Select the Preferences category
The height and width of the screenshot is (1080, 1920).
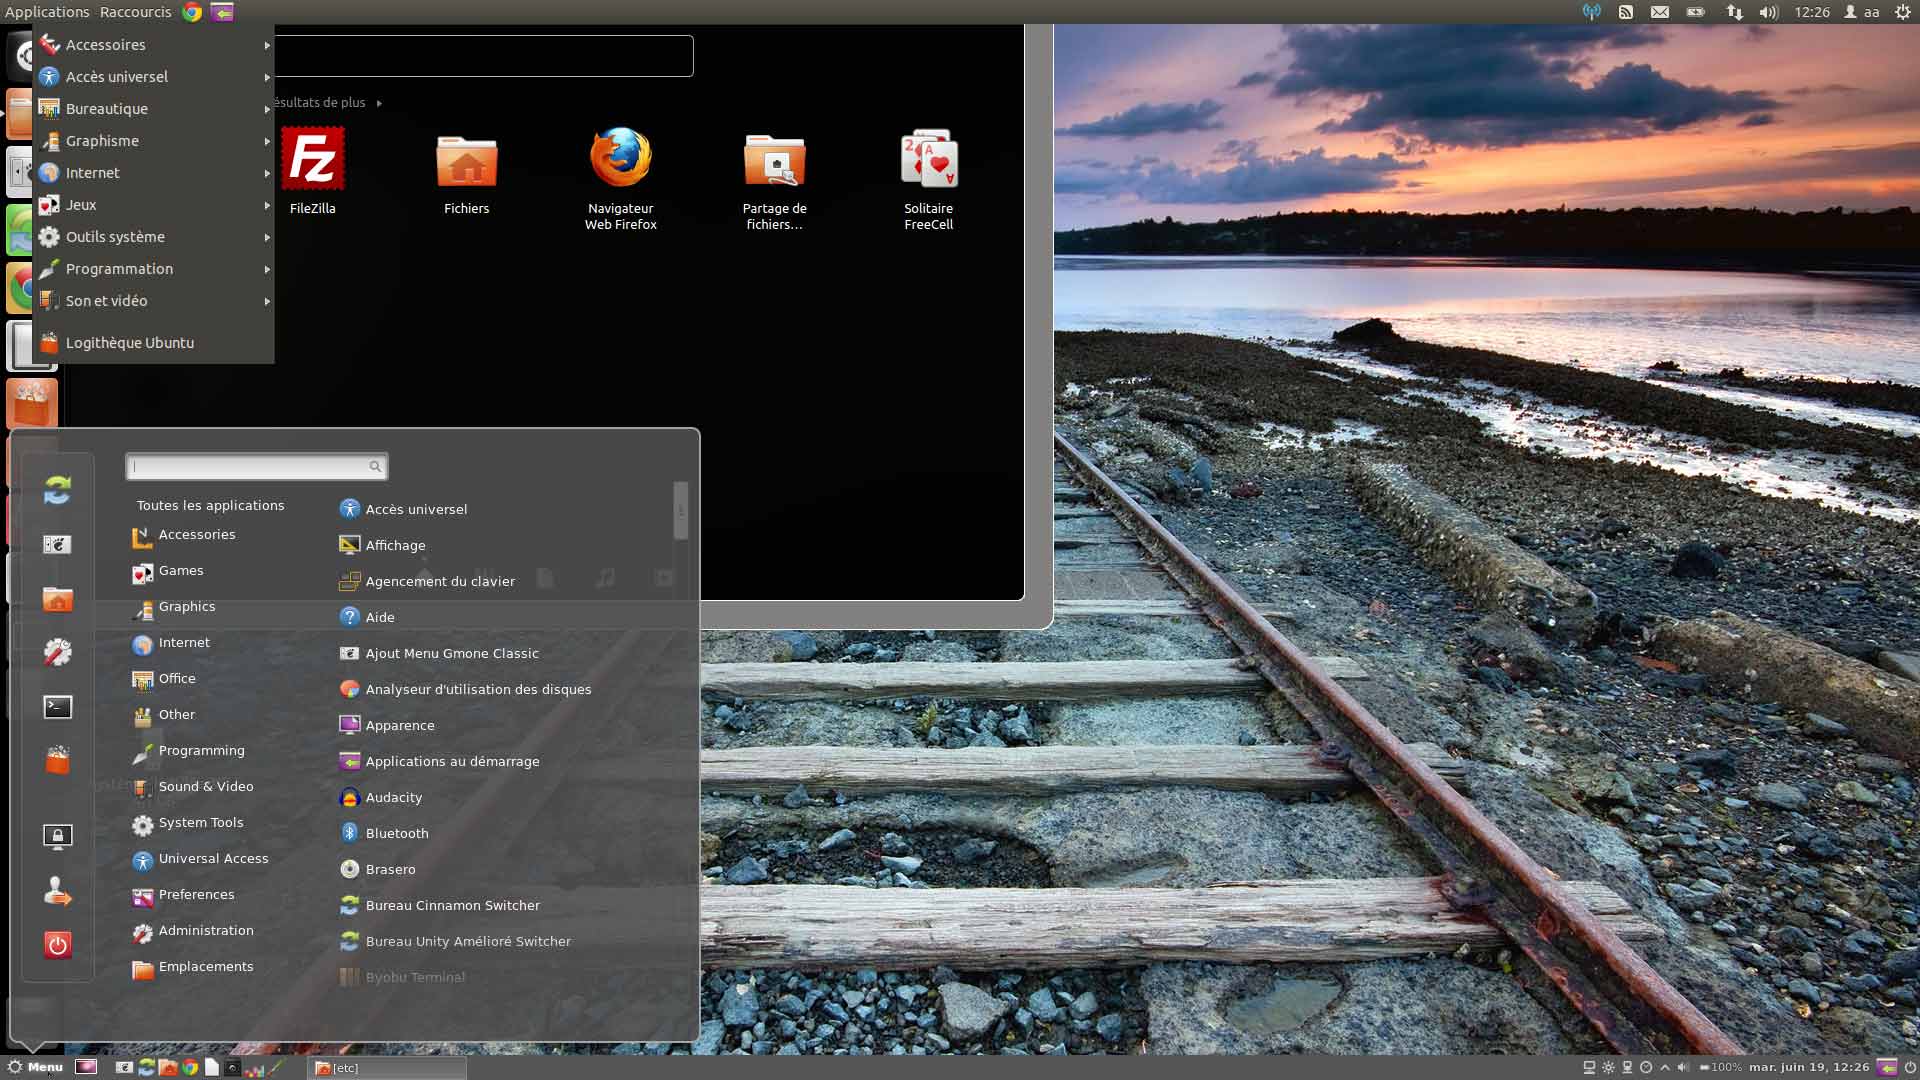pos(196,895)
